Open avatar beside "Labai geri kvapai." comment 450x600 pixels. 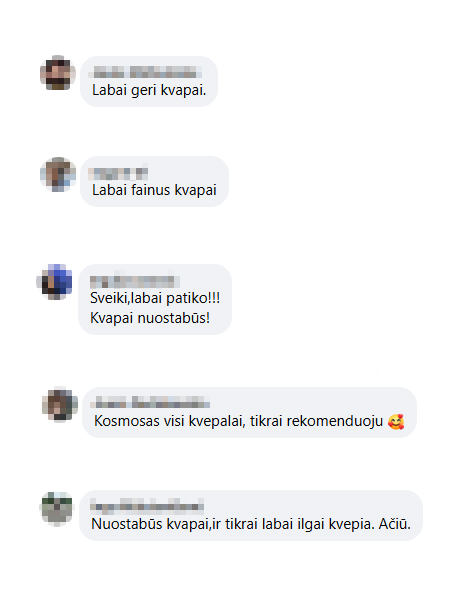point(58,73)
